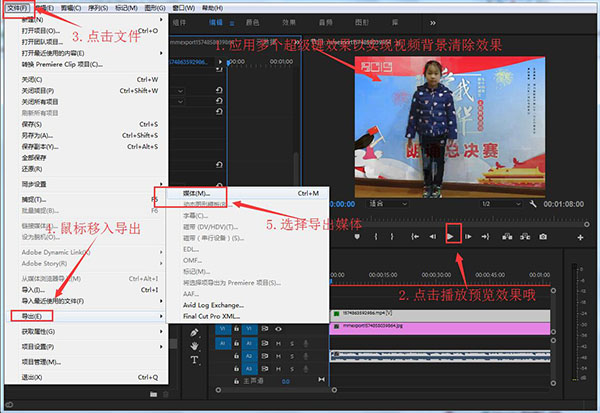Open the 1/2 playback resolution dropdown
This screenshot has width=600, height=413.
click(501, 204)
